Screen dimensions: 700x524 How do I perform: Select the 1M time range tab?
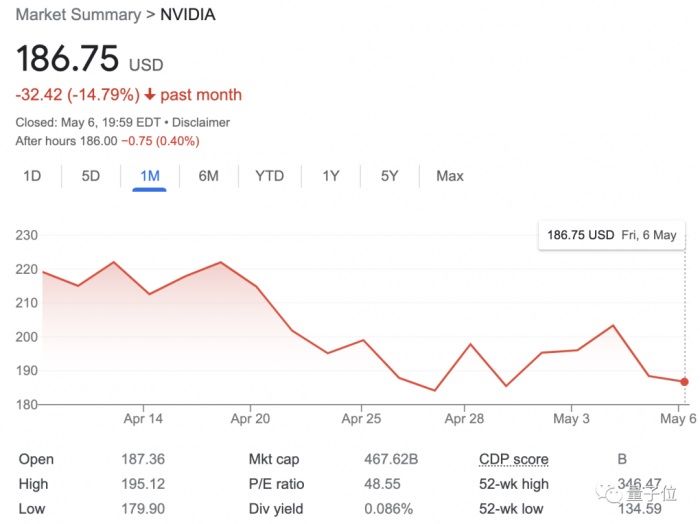point(149,176)
